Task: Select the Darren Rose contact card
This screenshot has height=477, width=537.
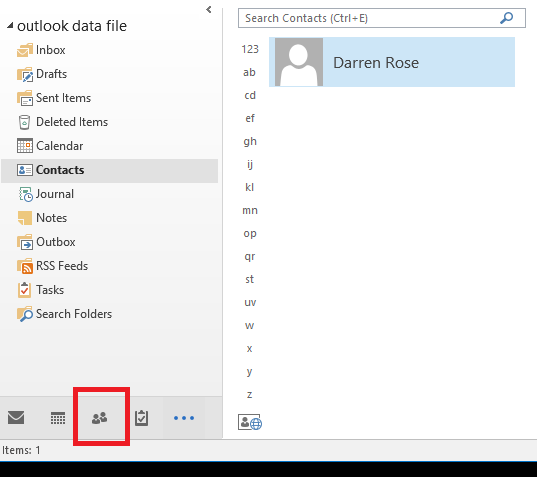Action: 392,62
